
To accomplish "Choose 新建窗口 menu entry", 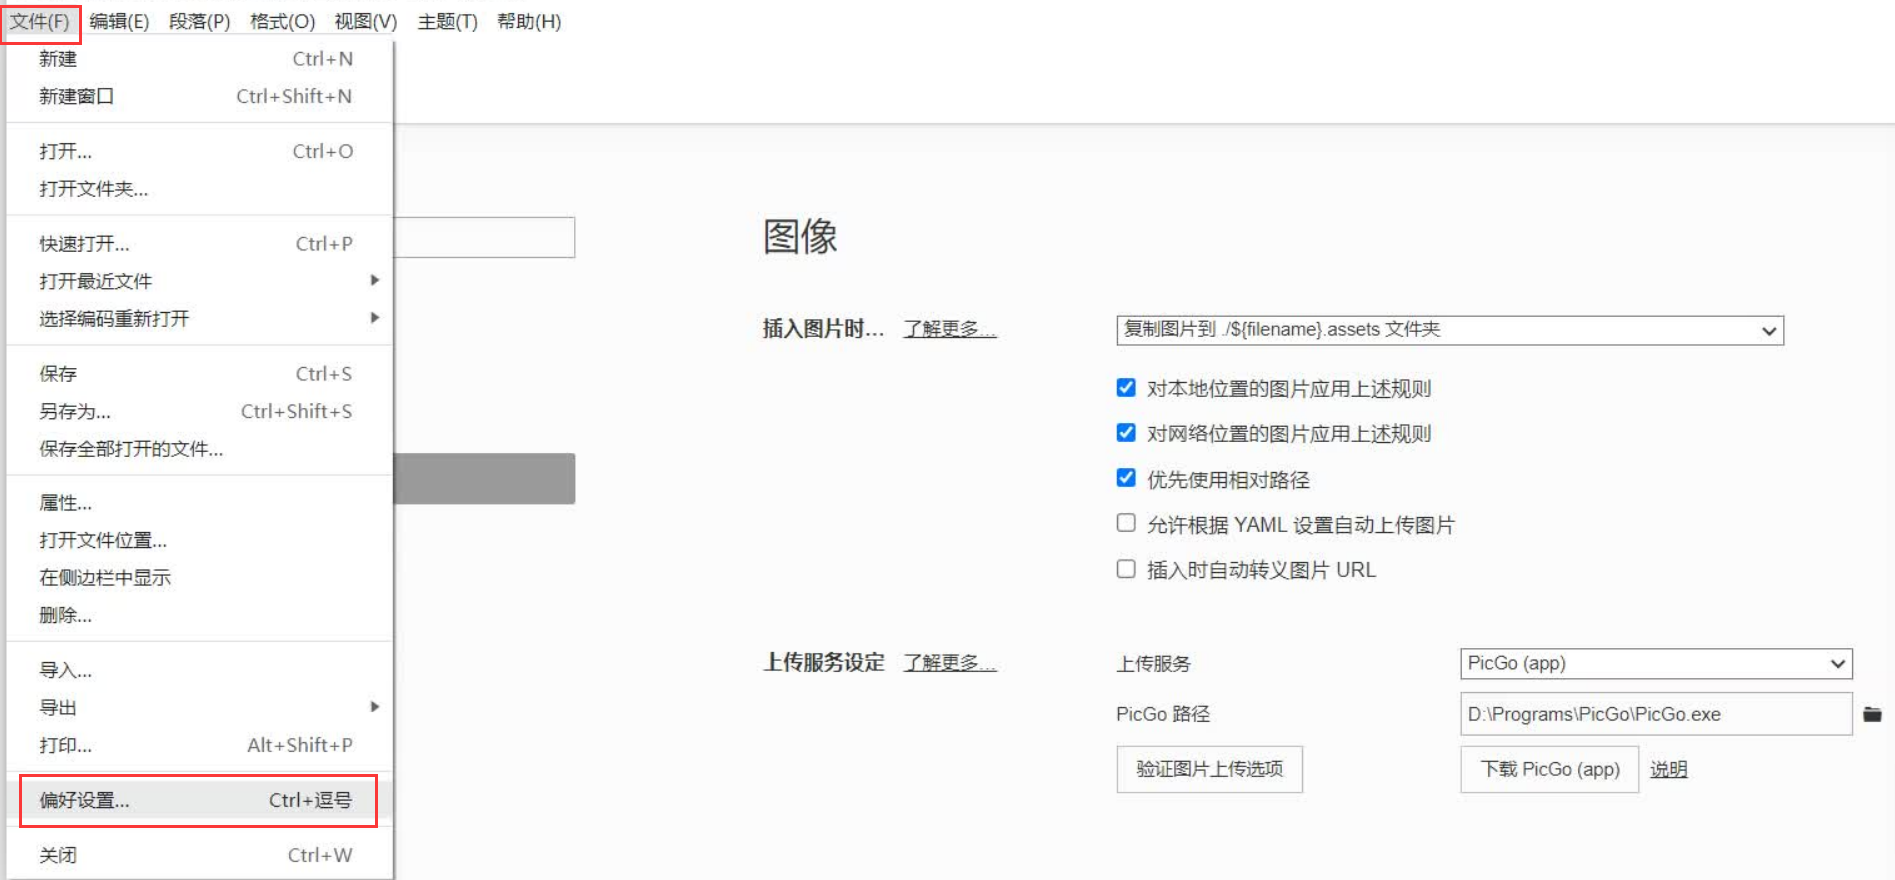I will tap(200, 96).
